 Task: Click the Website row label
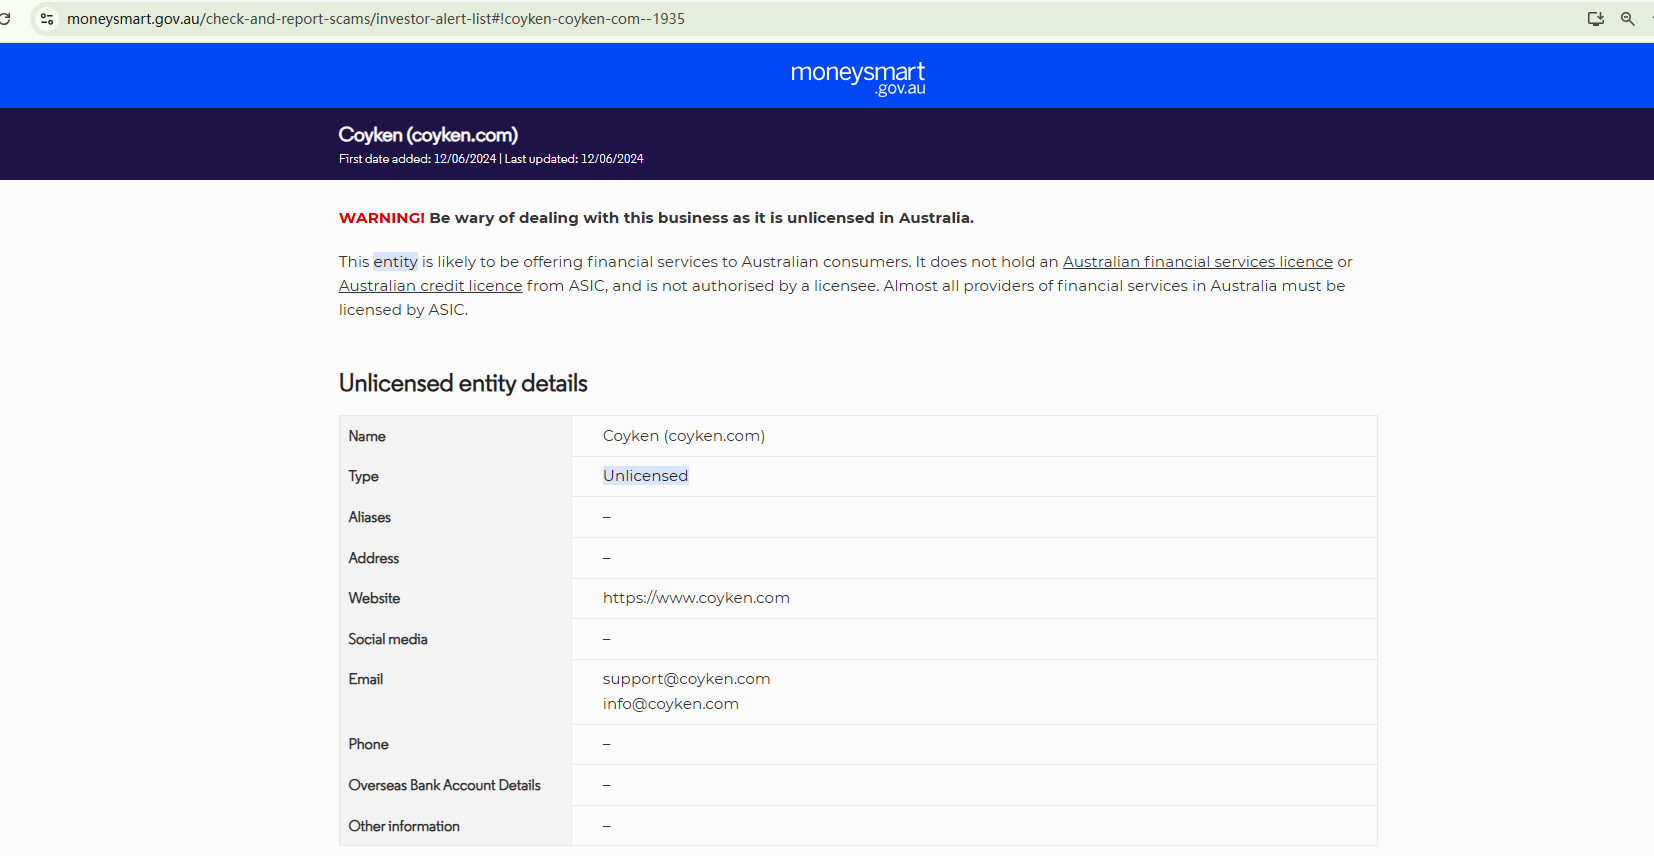pos(375,598)
